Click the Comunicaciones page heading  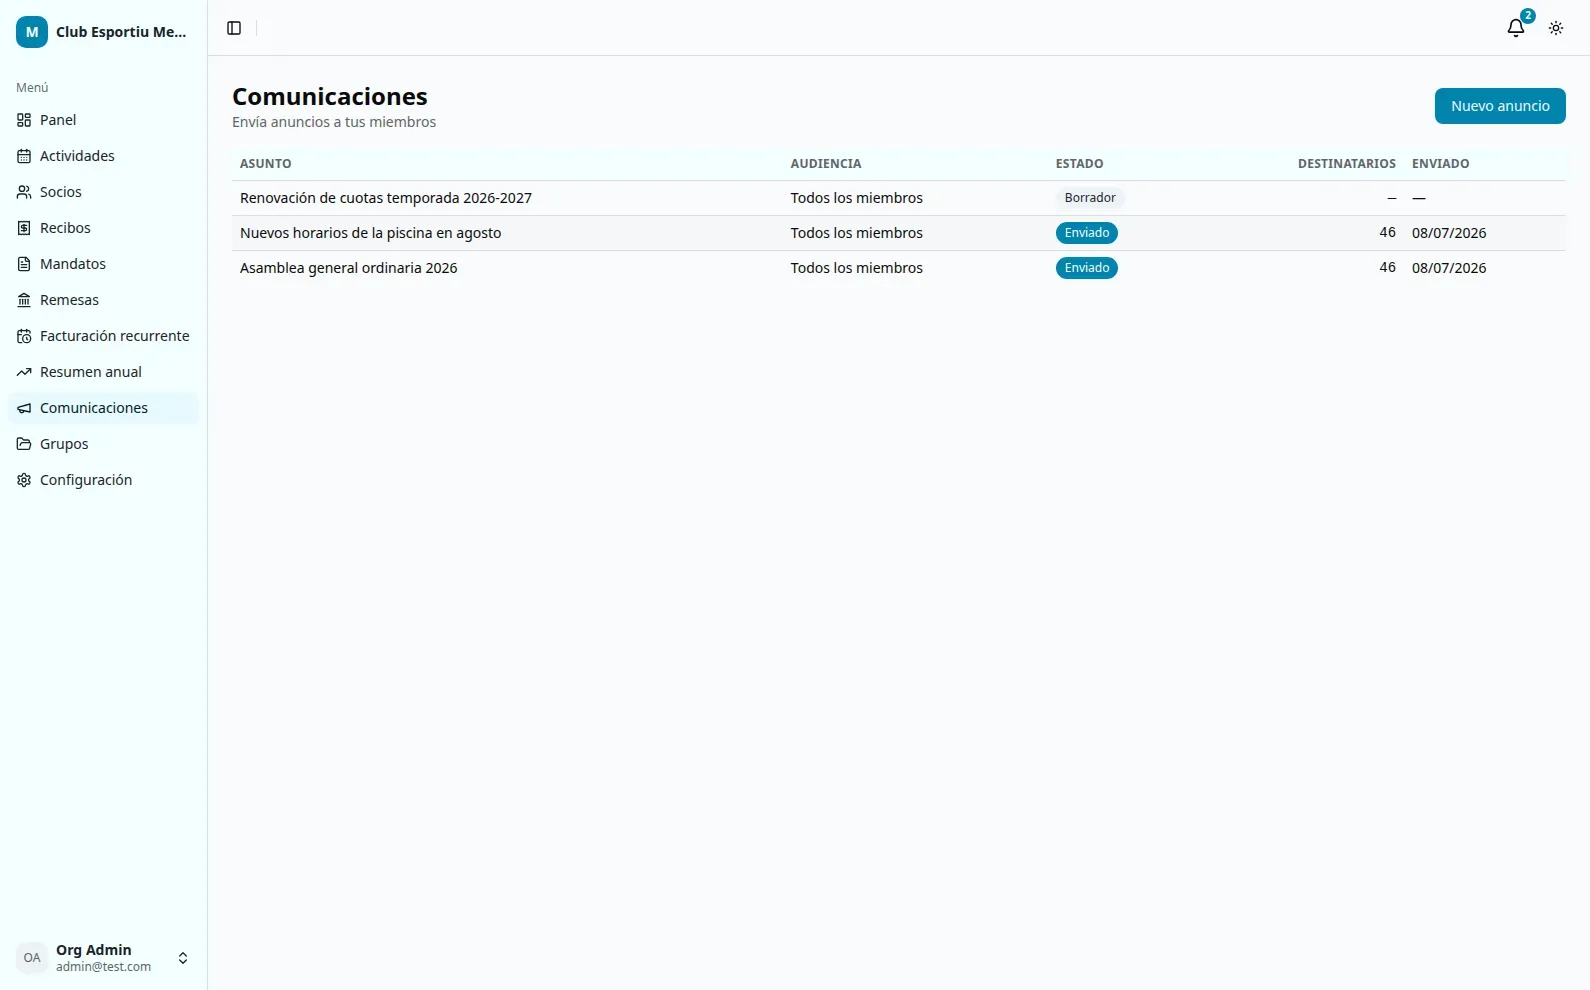(330, 97)
